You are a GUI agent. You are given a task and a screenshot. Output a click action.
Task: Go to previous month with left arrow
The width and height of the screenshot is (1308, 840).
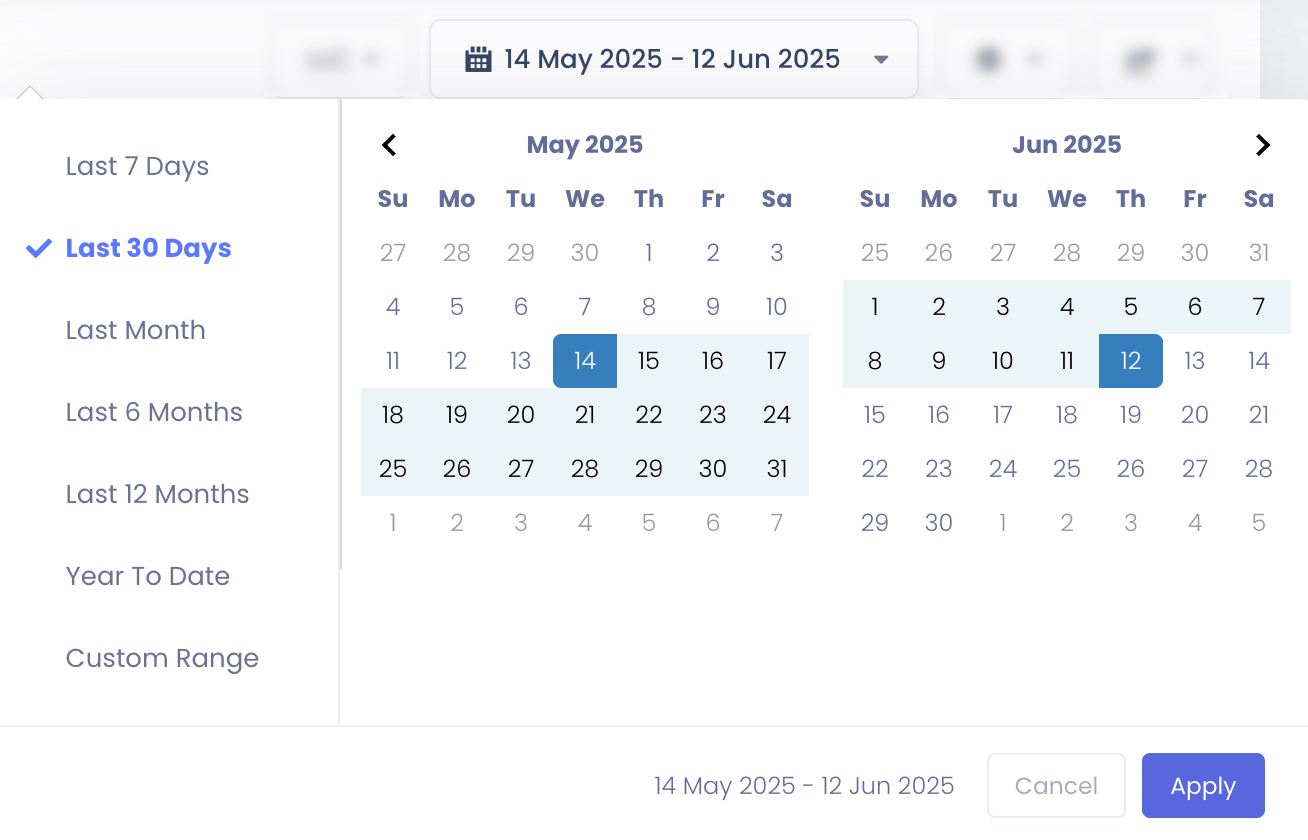coord(390,145)
